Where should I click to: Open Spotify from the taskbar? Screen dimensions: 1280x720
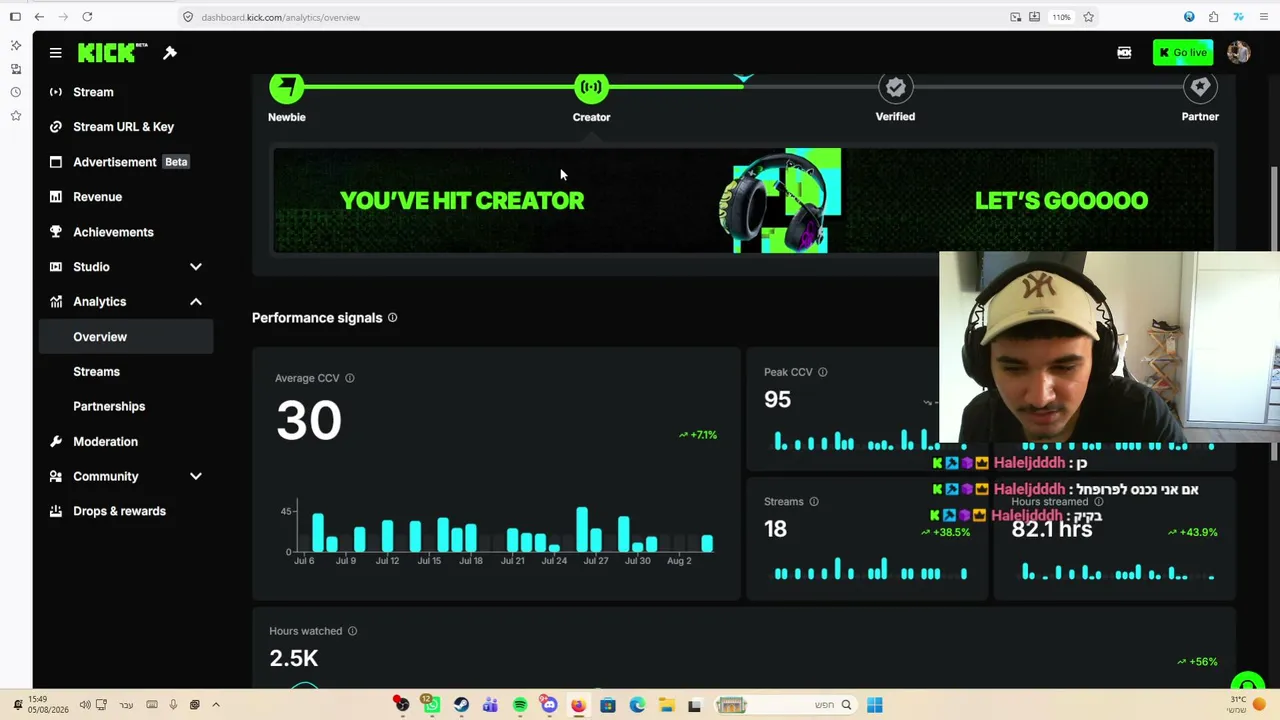click(x=520, y=705)
